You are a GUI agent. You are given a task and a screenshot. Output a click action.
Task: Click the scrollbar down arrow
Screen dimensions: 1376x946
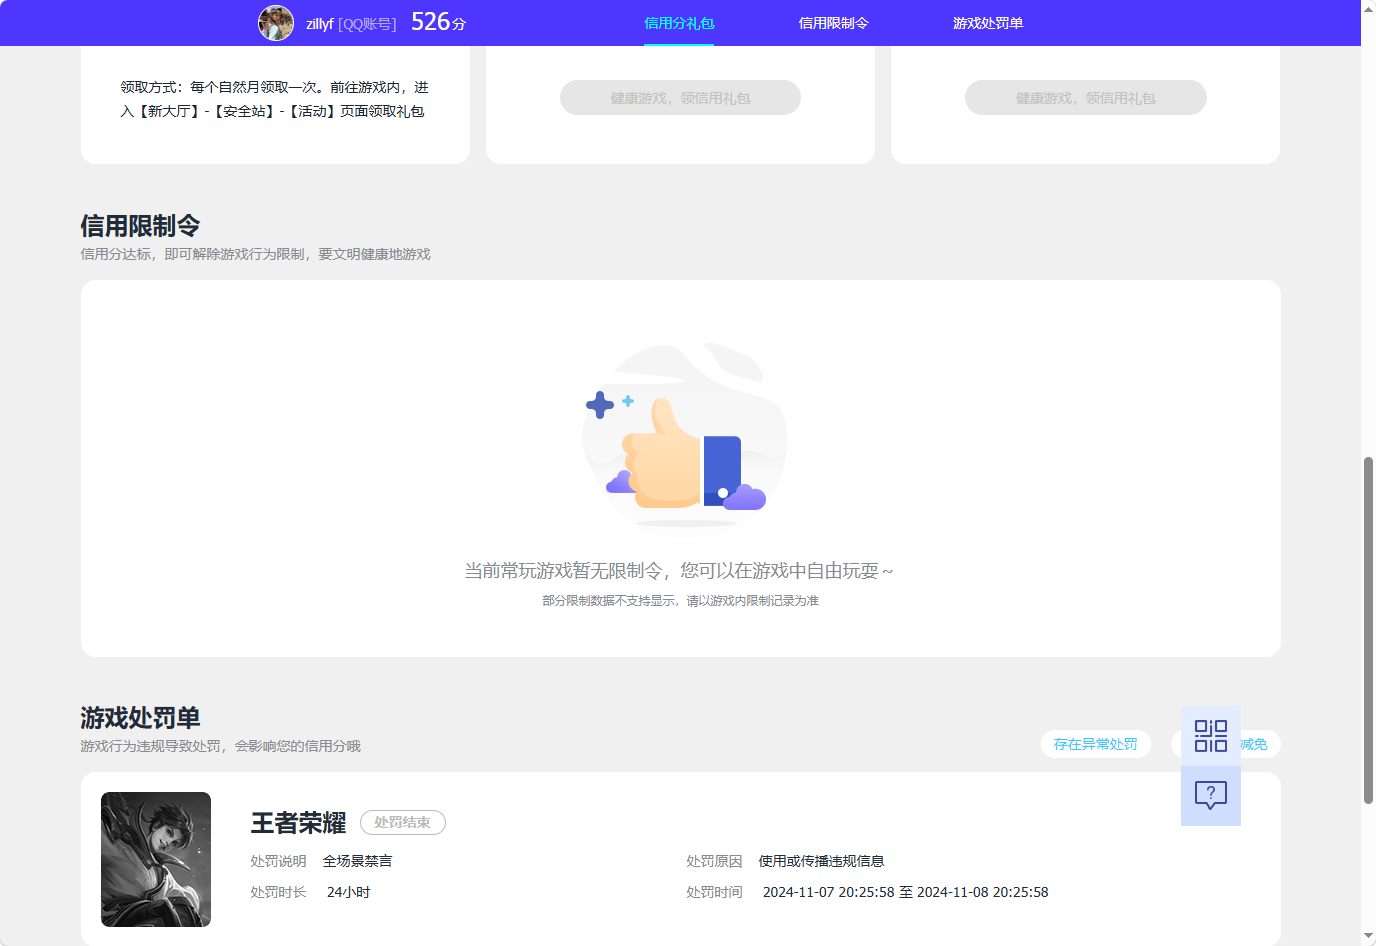pos(1368,937)
